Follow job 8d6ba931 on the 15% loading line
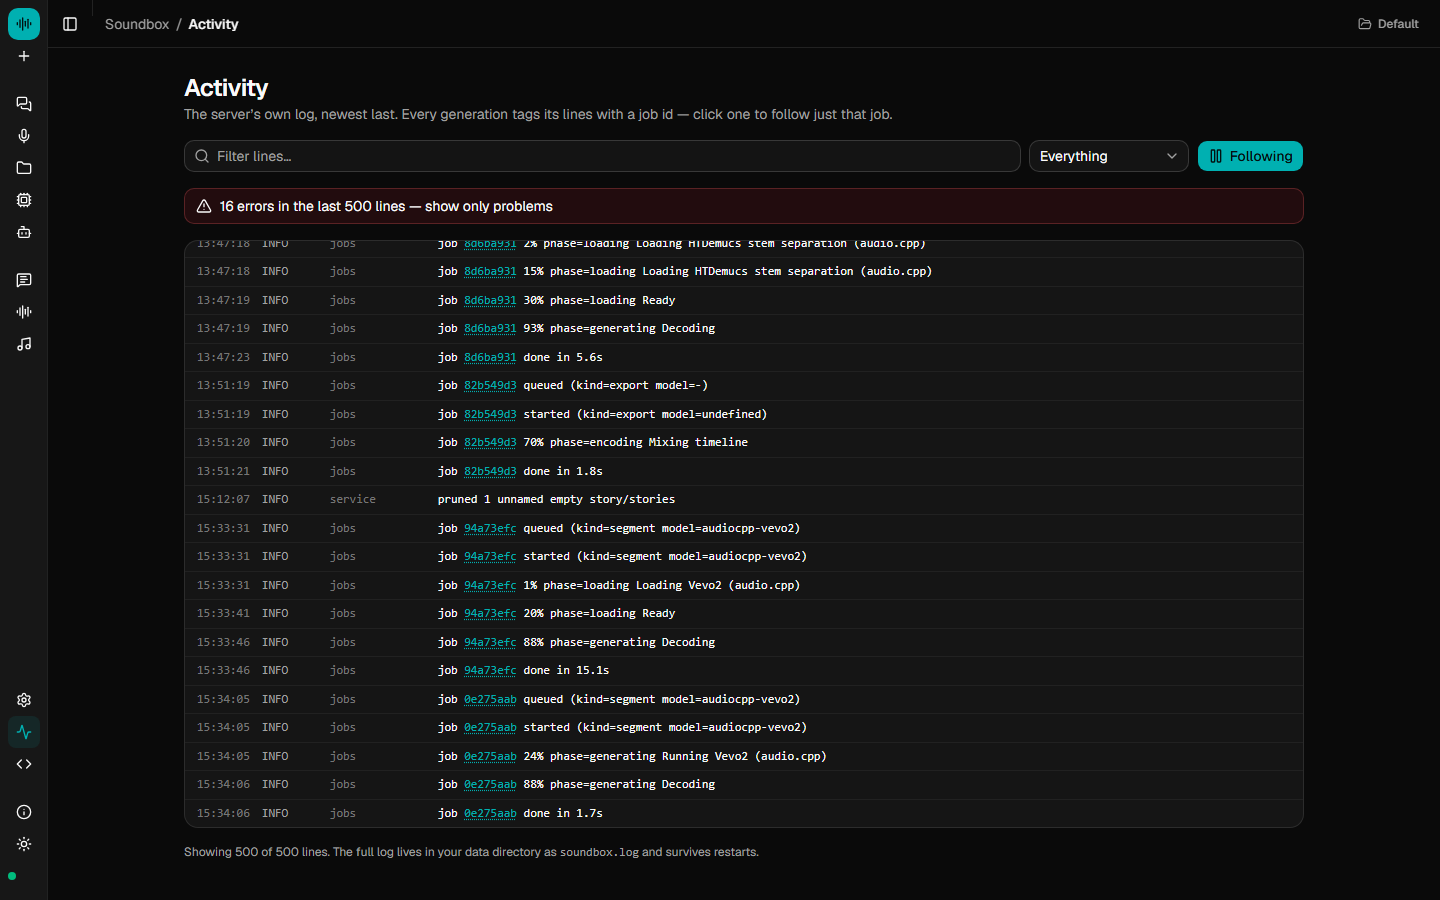The width and height of the screenshot is (1440, 900). (x=490, y=271)
